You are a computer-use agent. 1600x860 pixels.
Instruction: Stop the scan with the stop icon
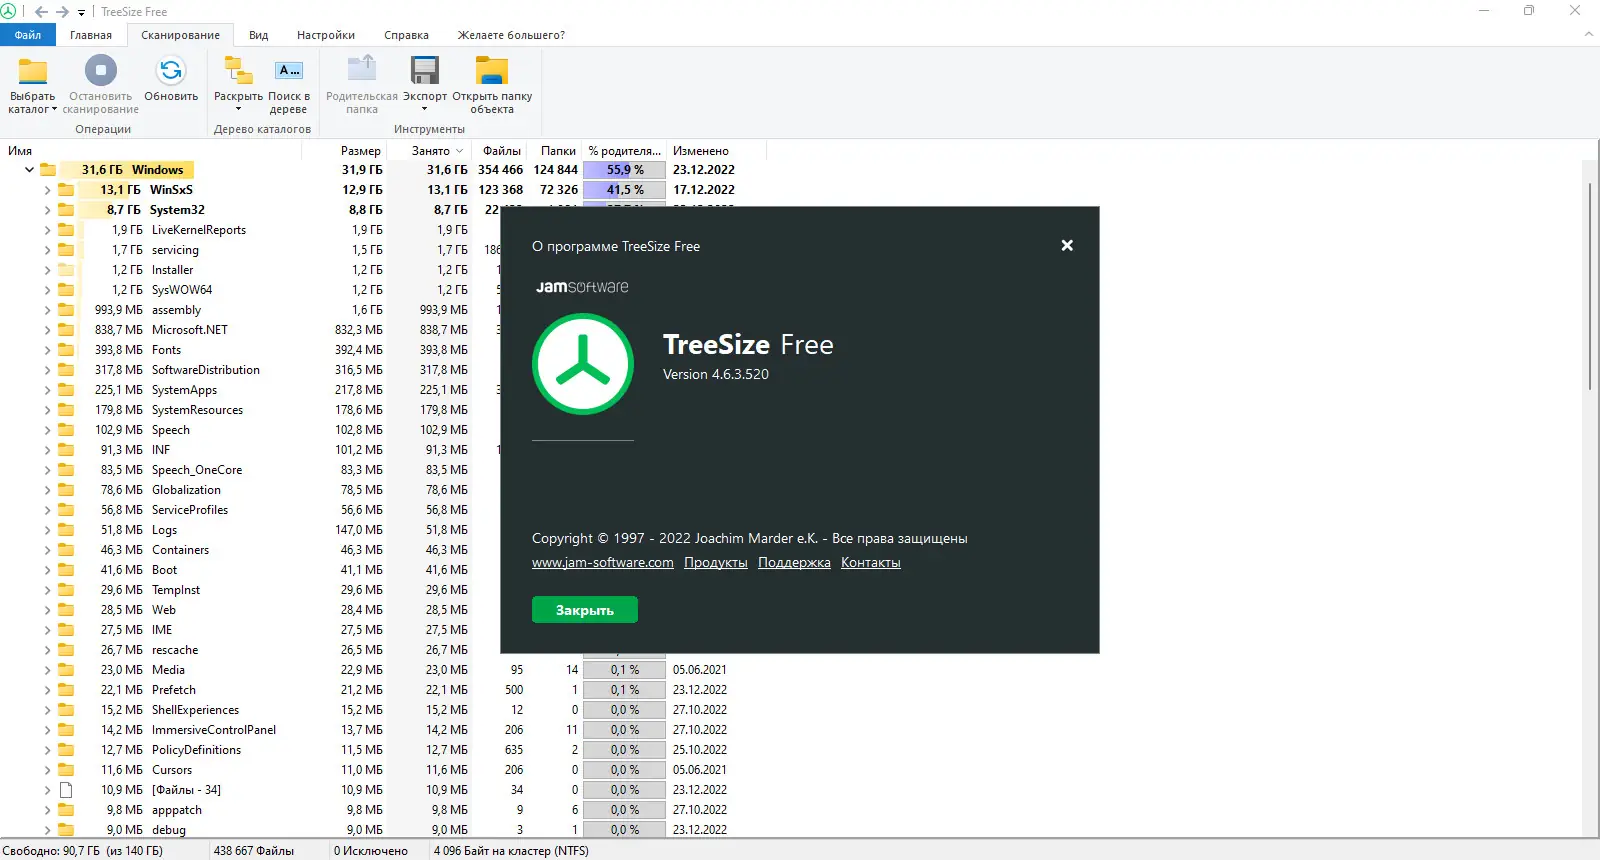101,71
